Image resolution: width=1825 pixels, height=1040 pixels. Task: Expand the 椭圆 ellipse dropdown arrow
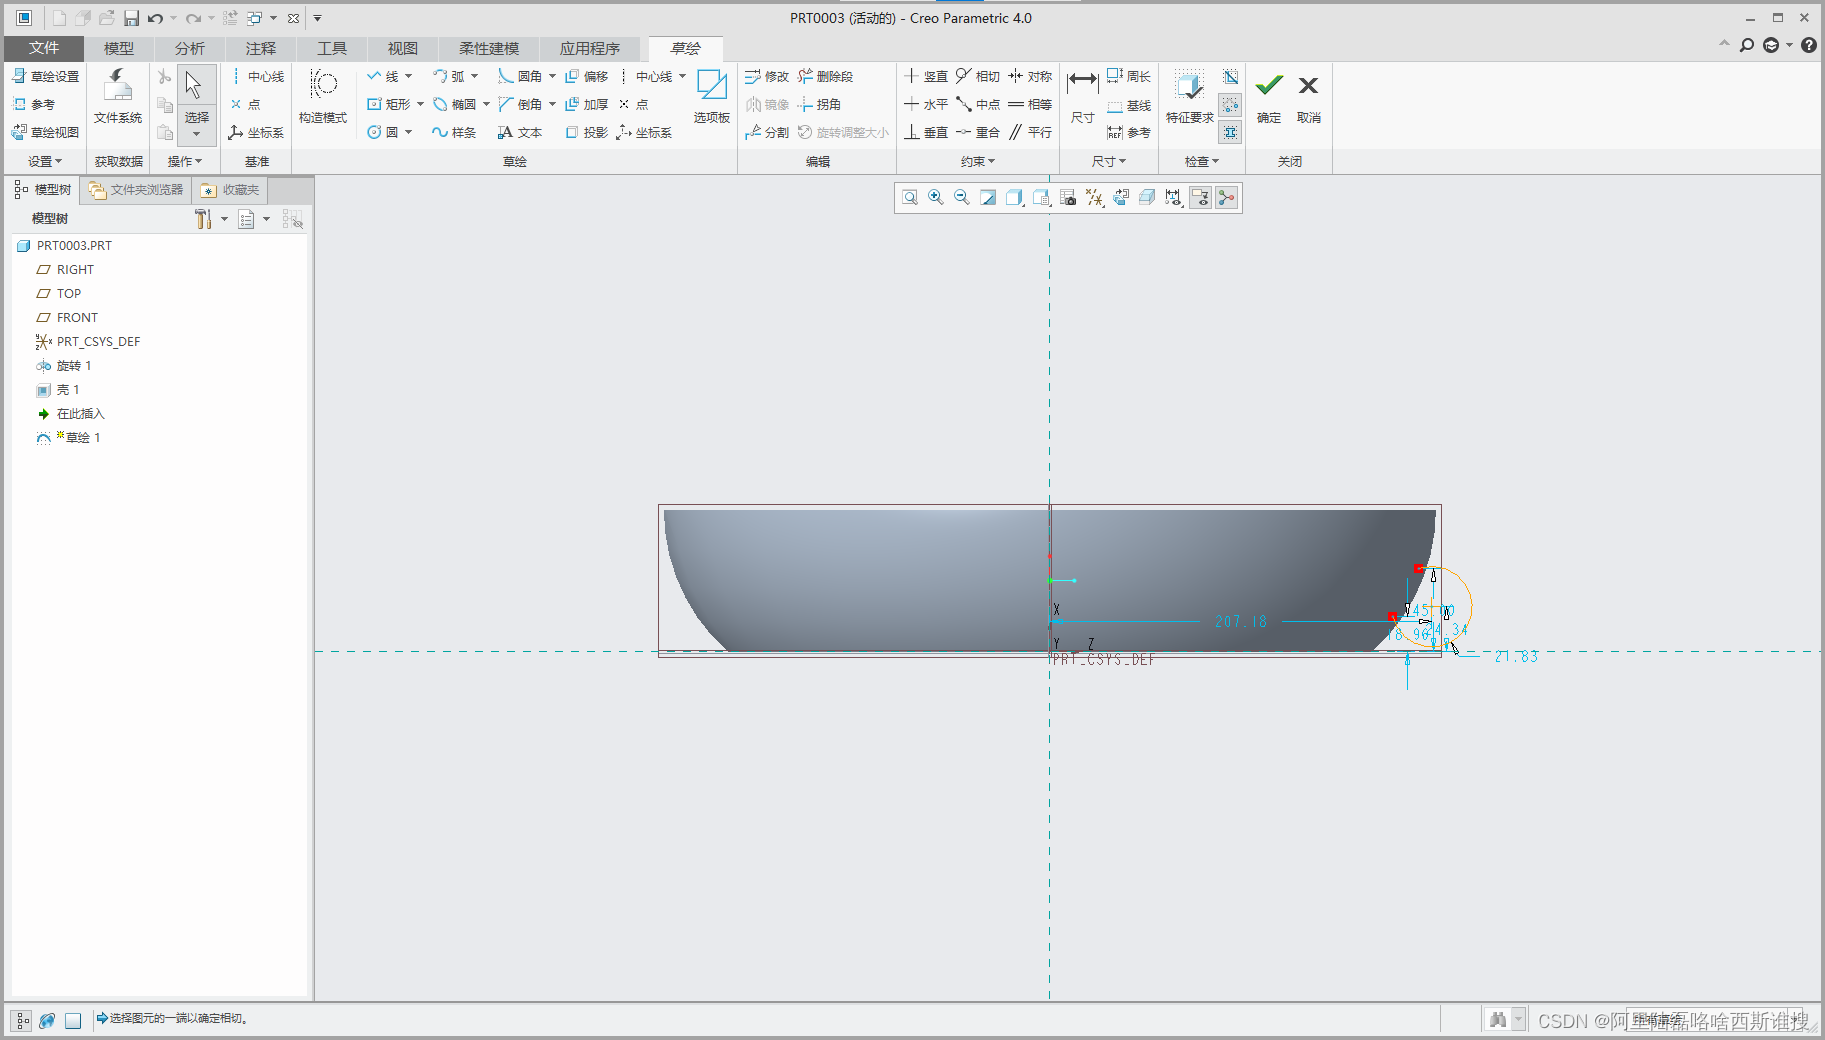(487, 104)
